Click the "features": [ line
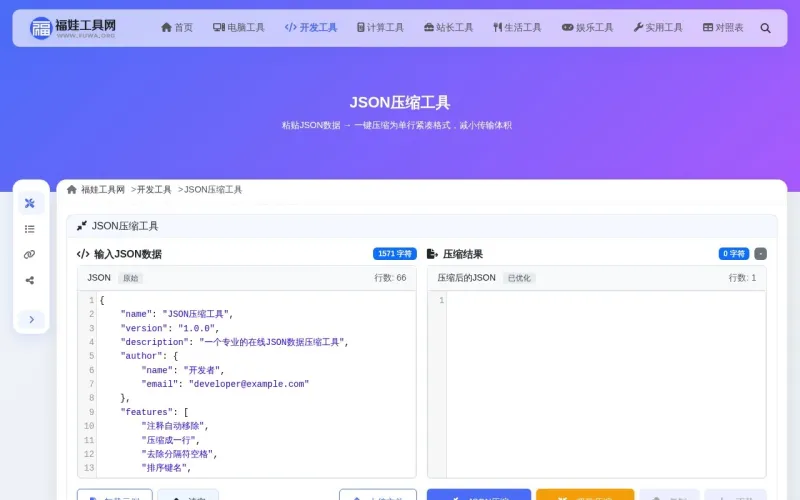Screen dimensions: 800x500 tap(154, 412)
